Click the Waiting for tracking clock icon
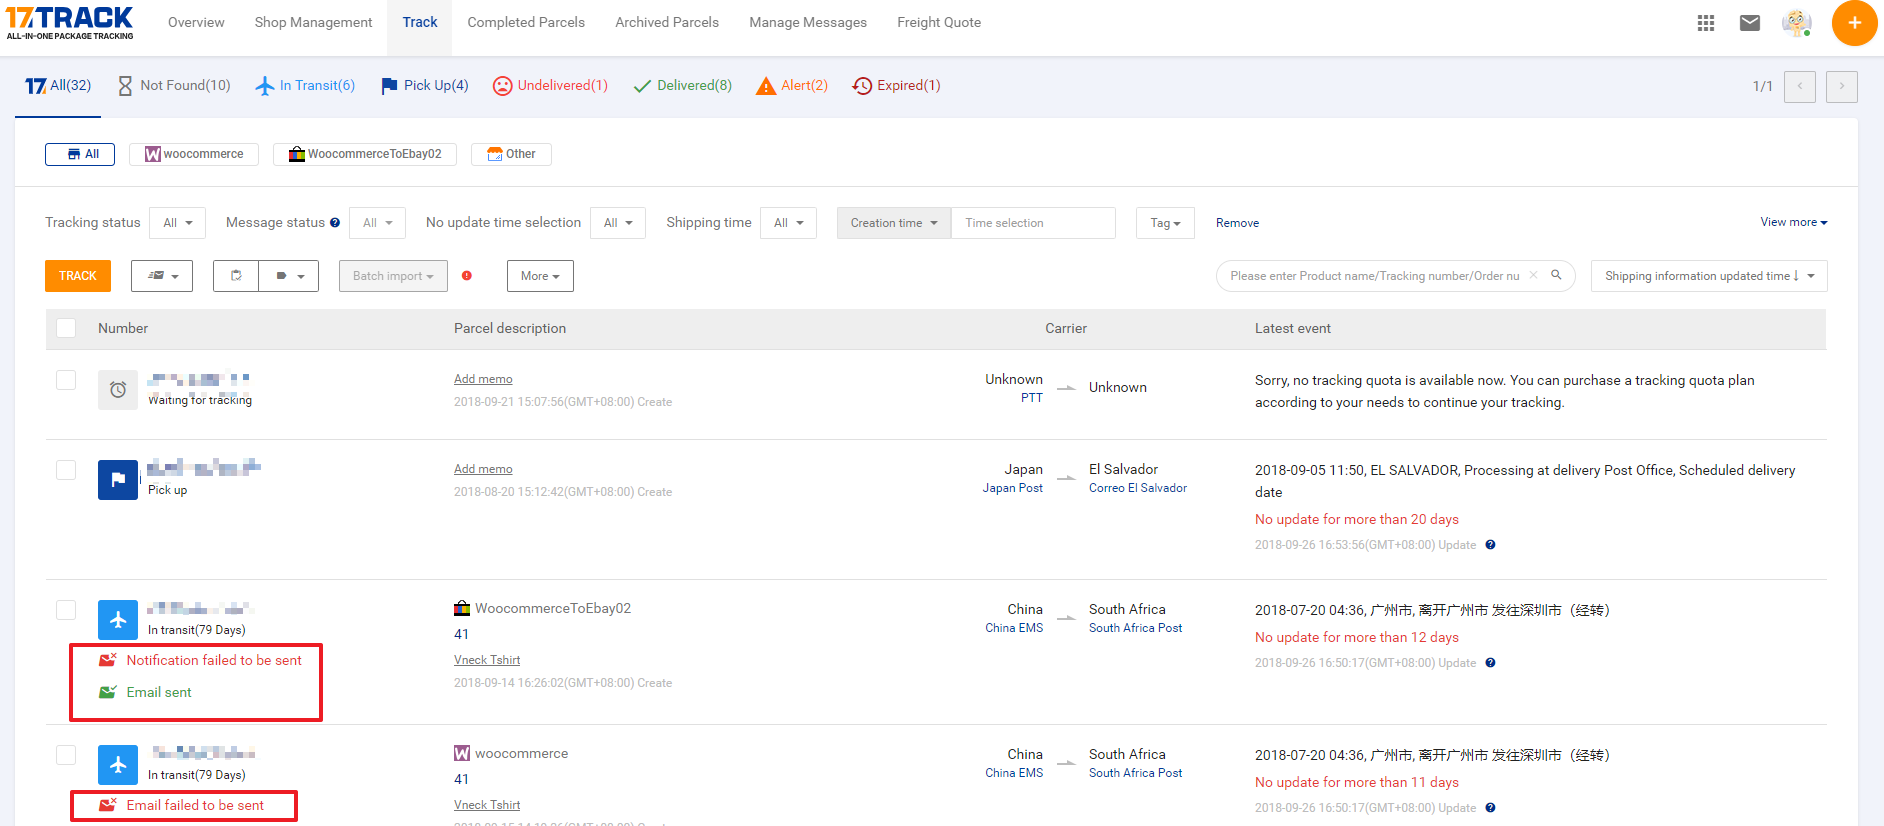1884x826 pixels. coord(118,390)
